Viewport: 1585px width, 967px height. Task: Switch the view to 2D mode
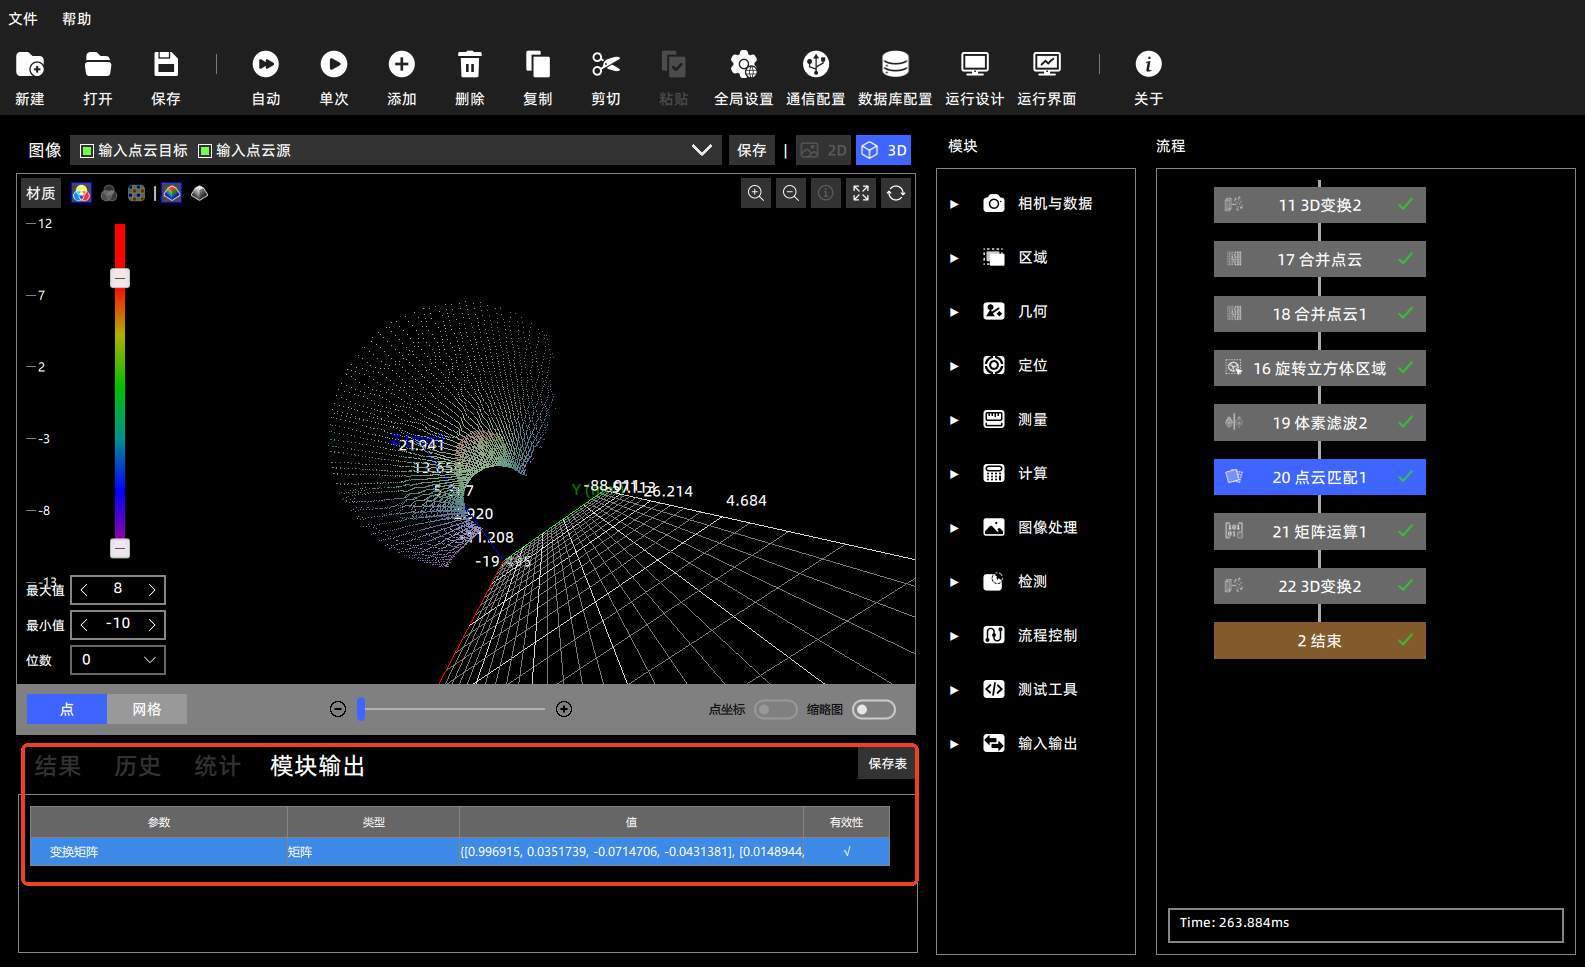823,150
